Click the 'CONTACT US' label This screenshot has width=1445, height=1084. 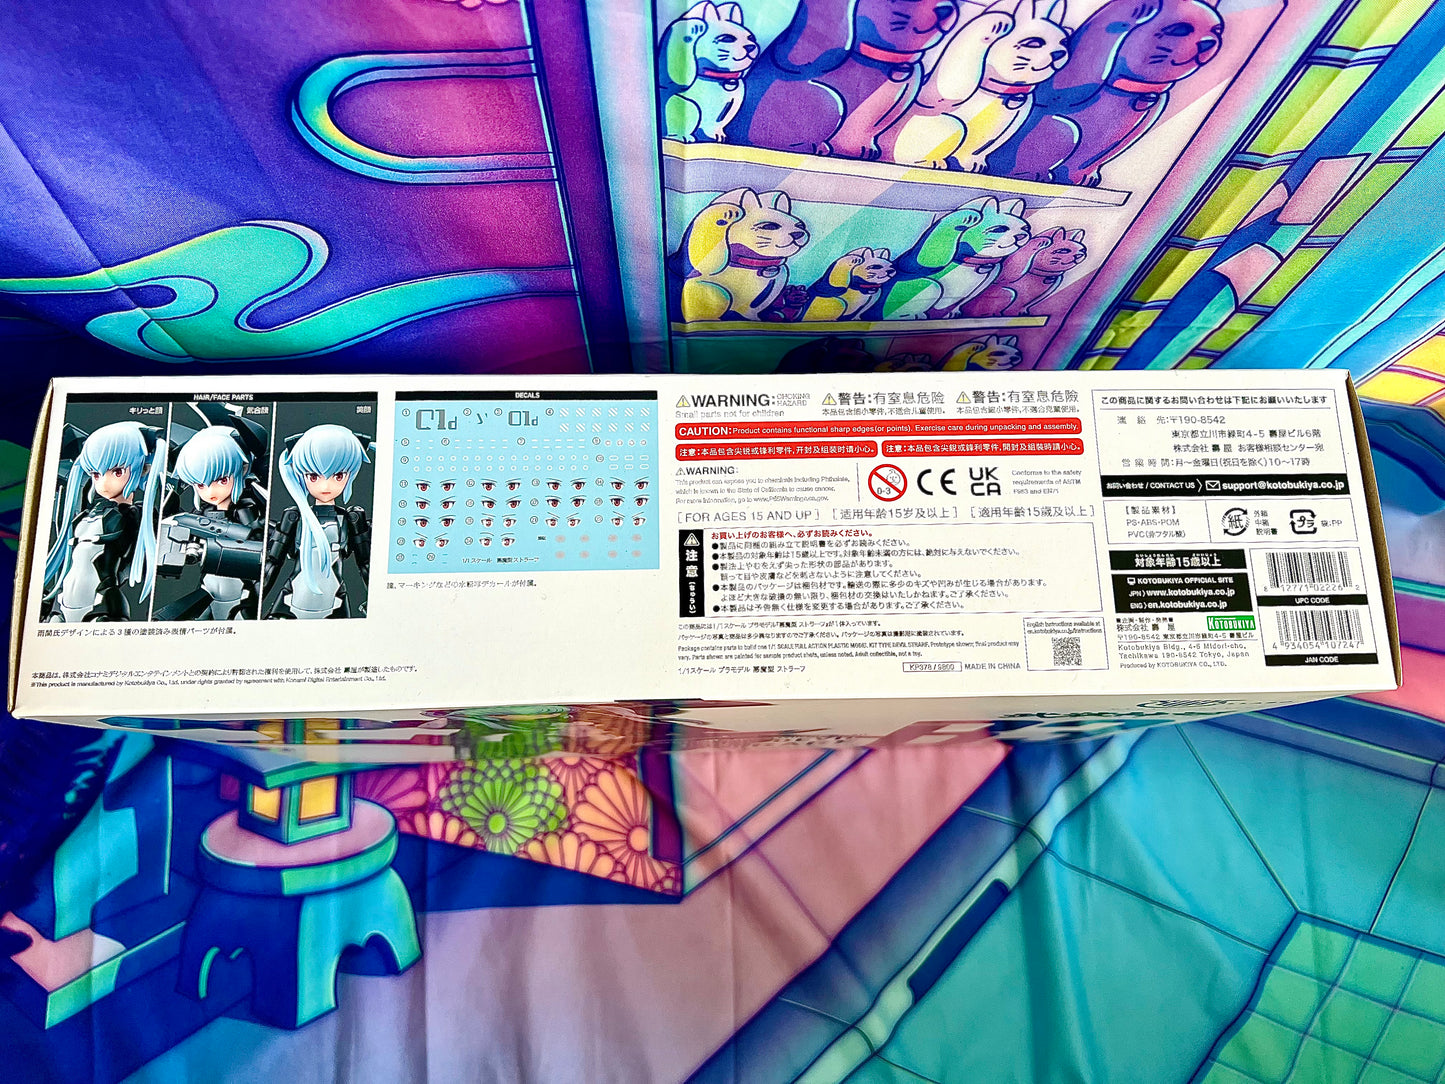pyautogui.click(x=1172, y=485)
